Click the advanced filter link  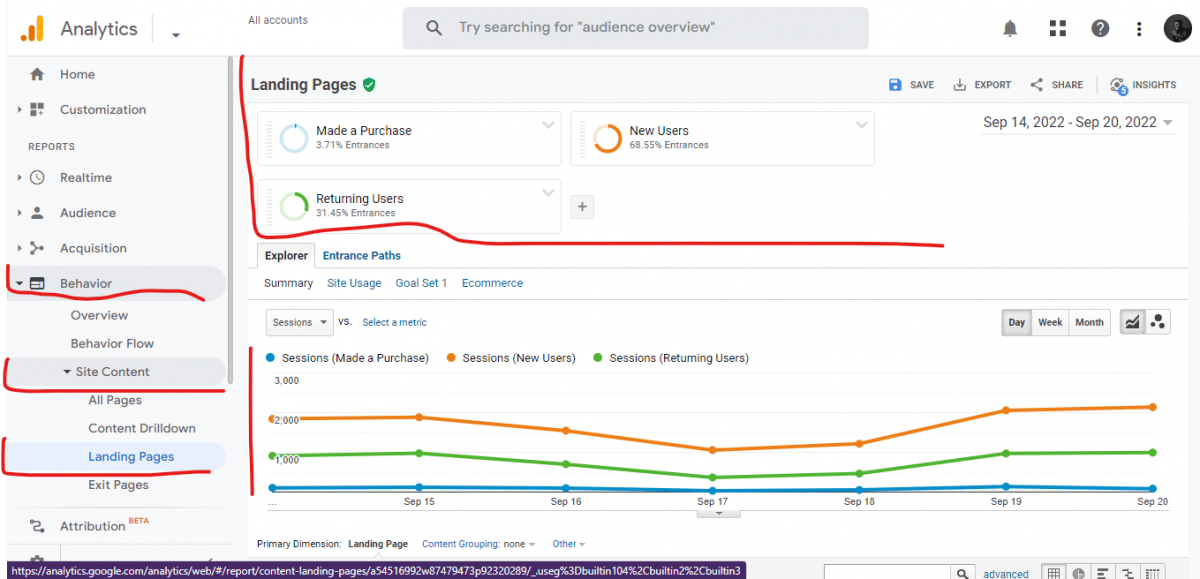pyautogui.click(x=1005, y=571)
